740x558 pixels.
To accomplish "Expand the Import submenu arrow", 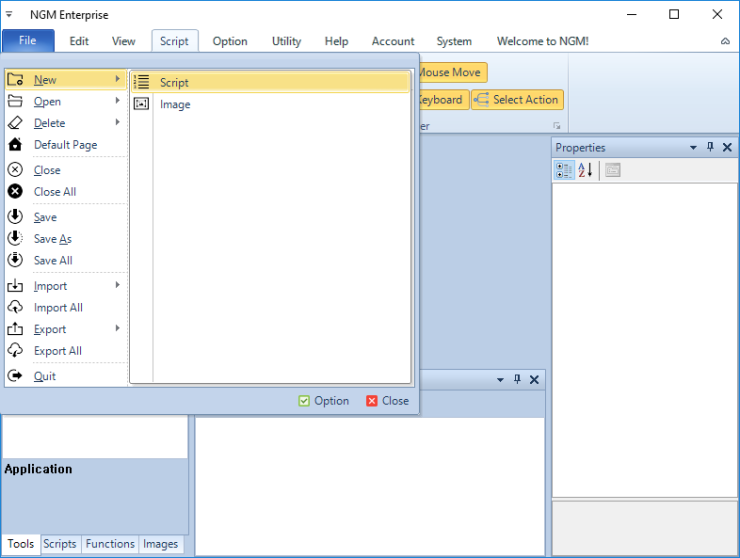I will point(118,285).
